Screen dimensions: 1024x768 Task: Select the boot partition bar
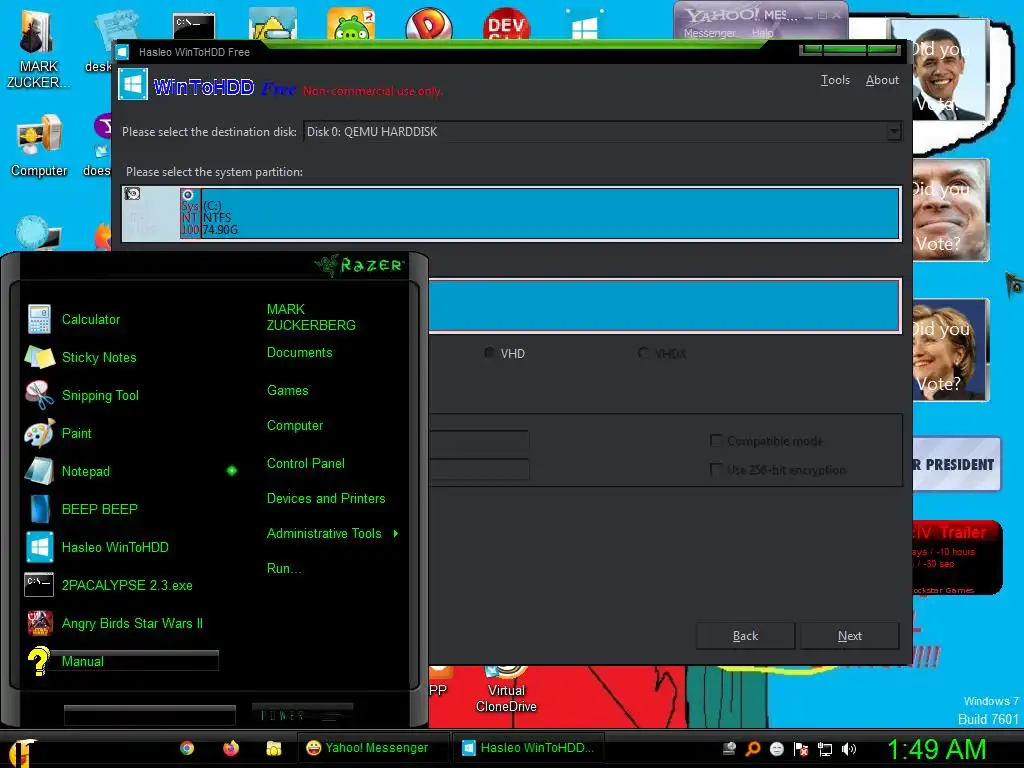point(664,306)
